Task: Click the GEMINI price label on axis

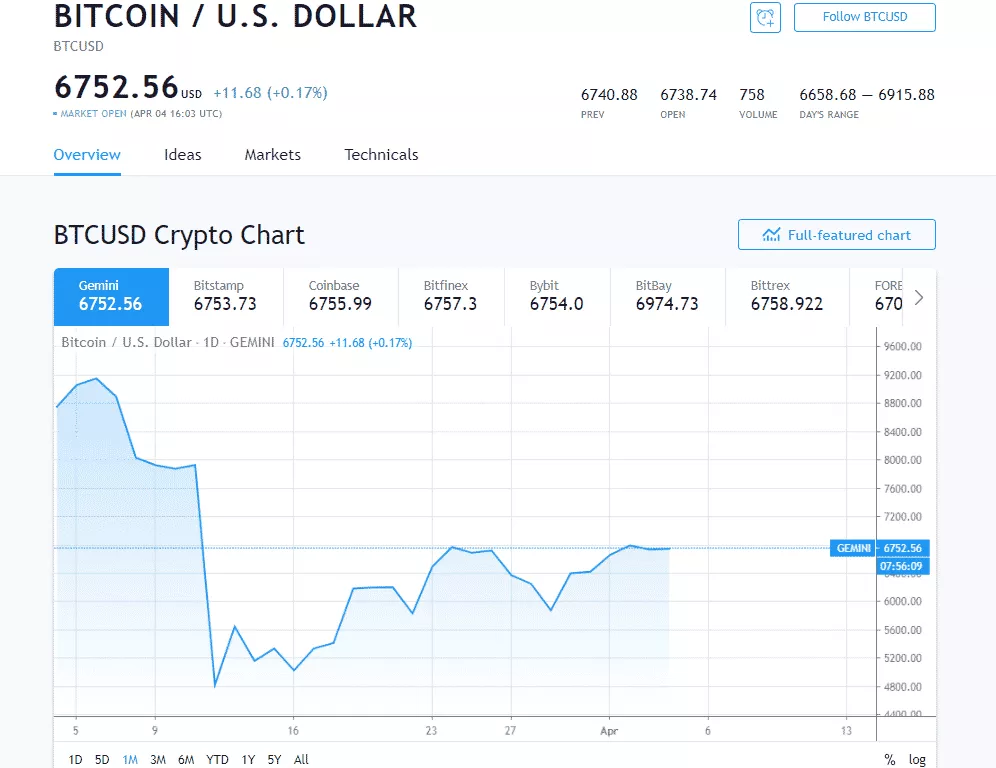Action: point(853,548)
